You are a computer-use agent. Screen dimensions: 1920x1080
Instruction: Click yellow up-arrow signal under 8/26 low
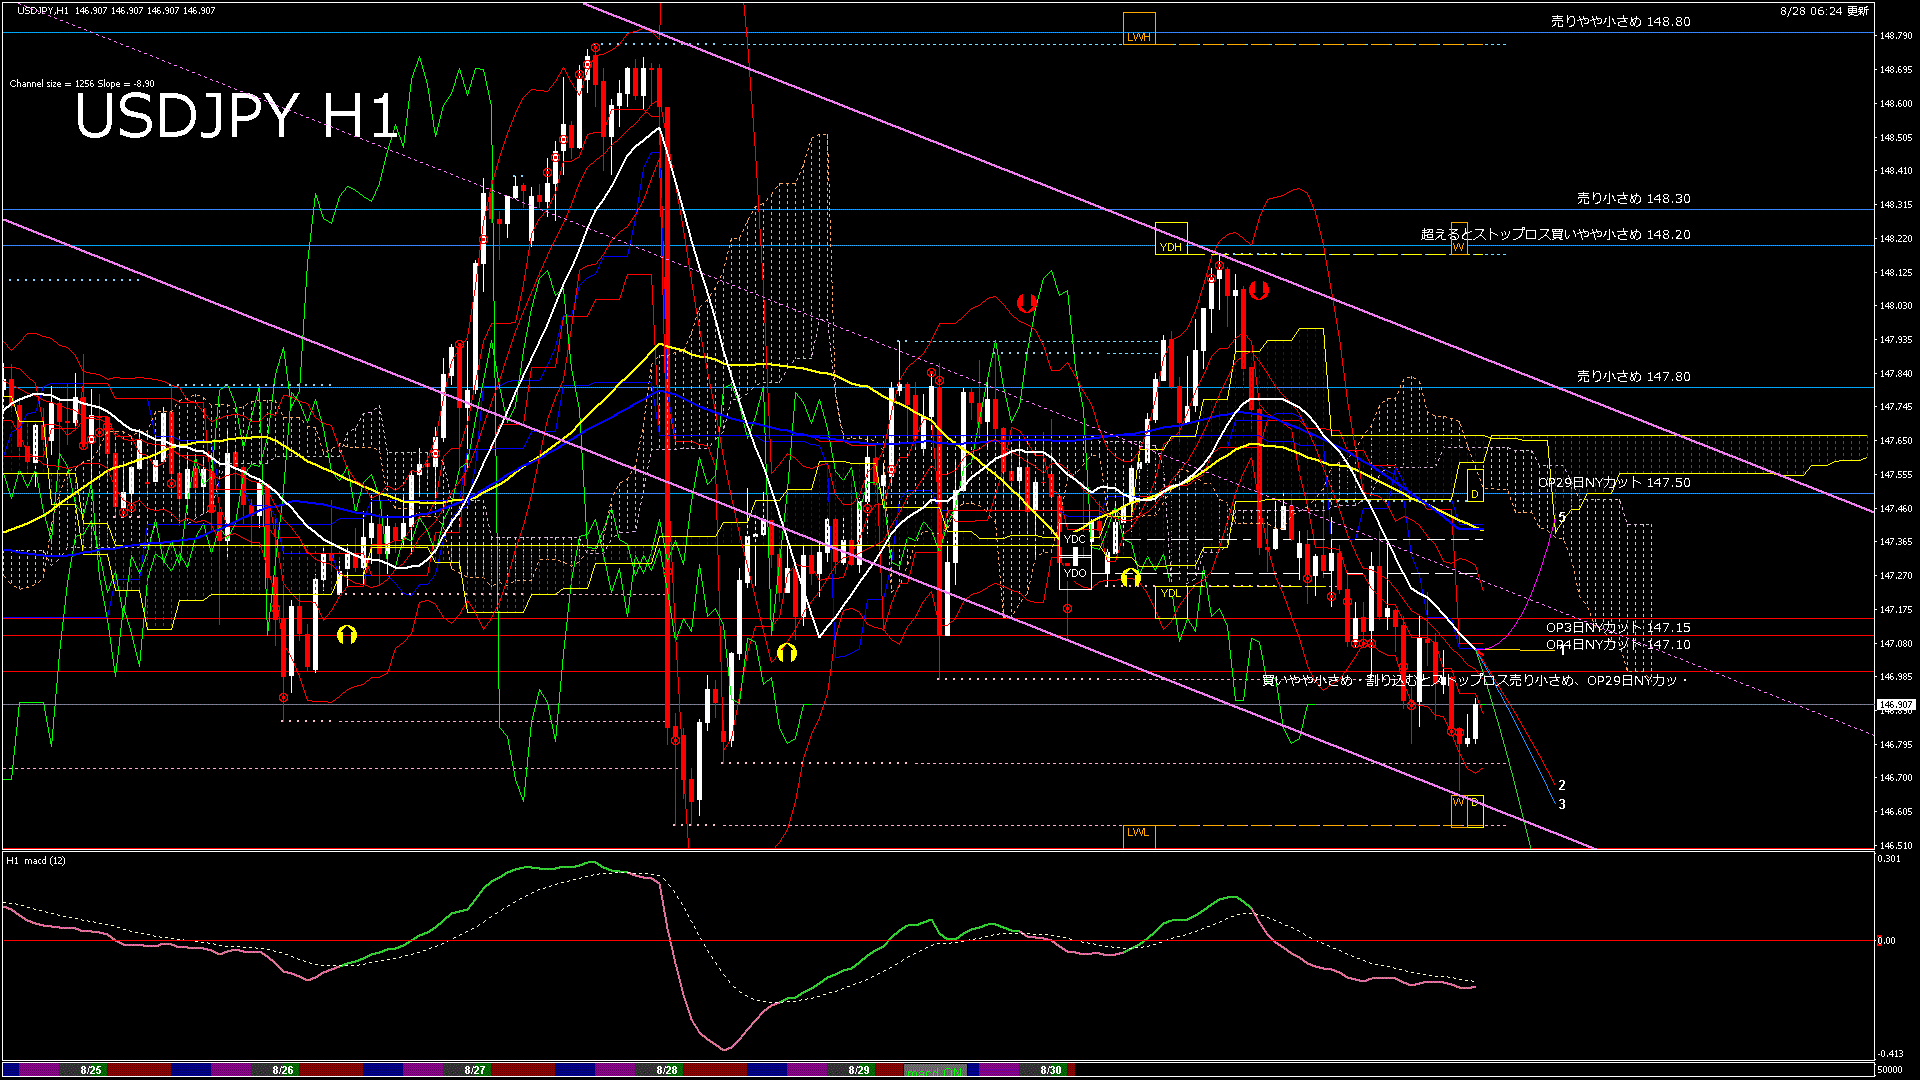point(347,634)
